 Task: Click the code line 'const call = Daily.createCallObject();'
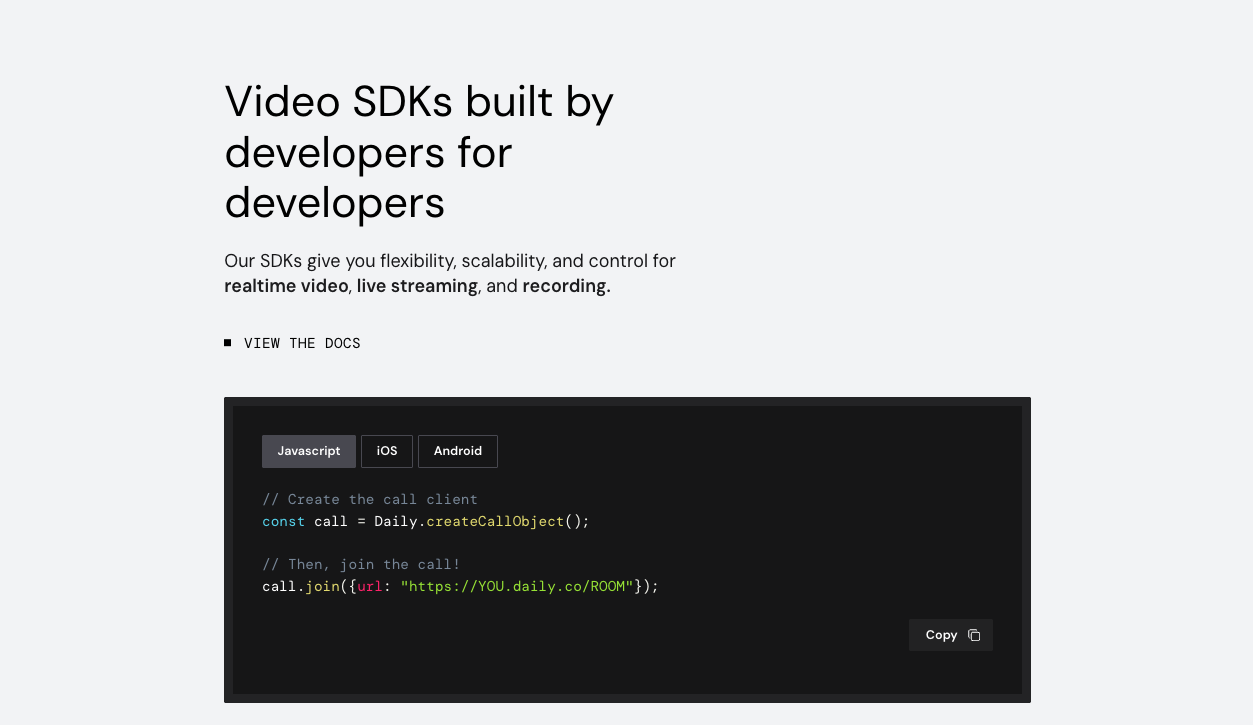coord(426,521)
